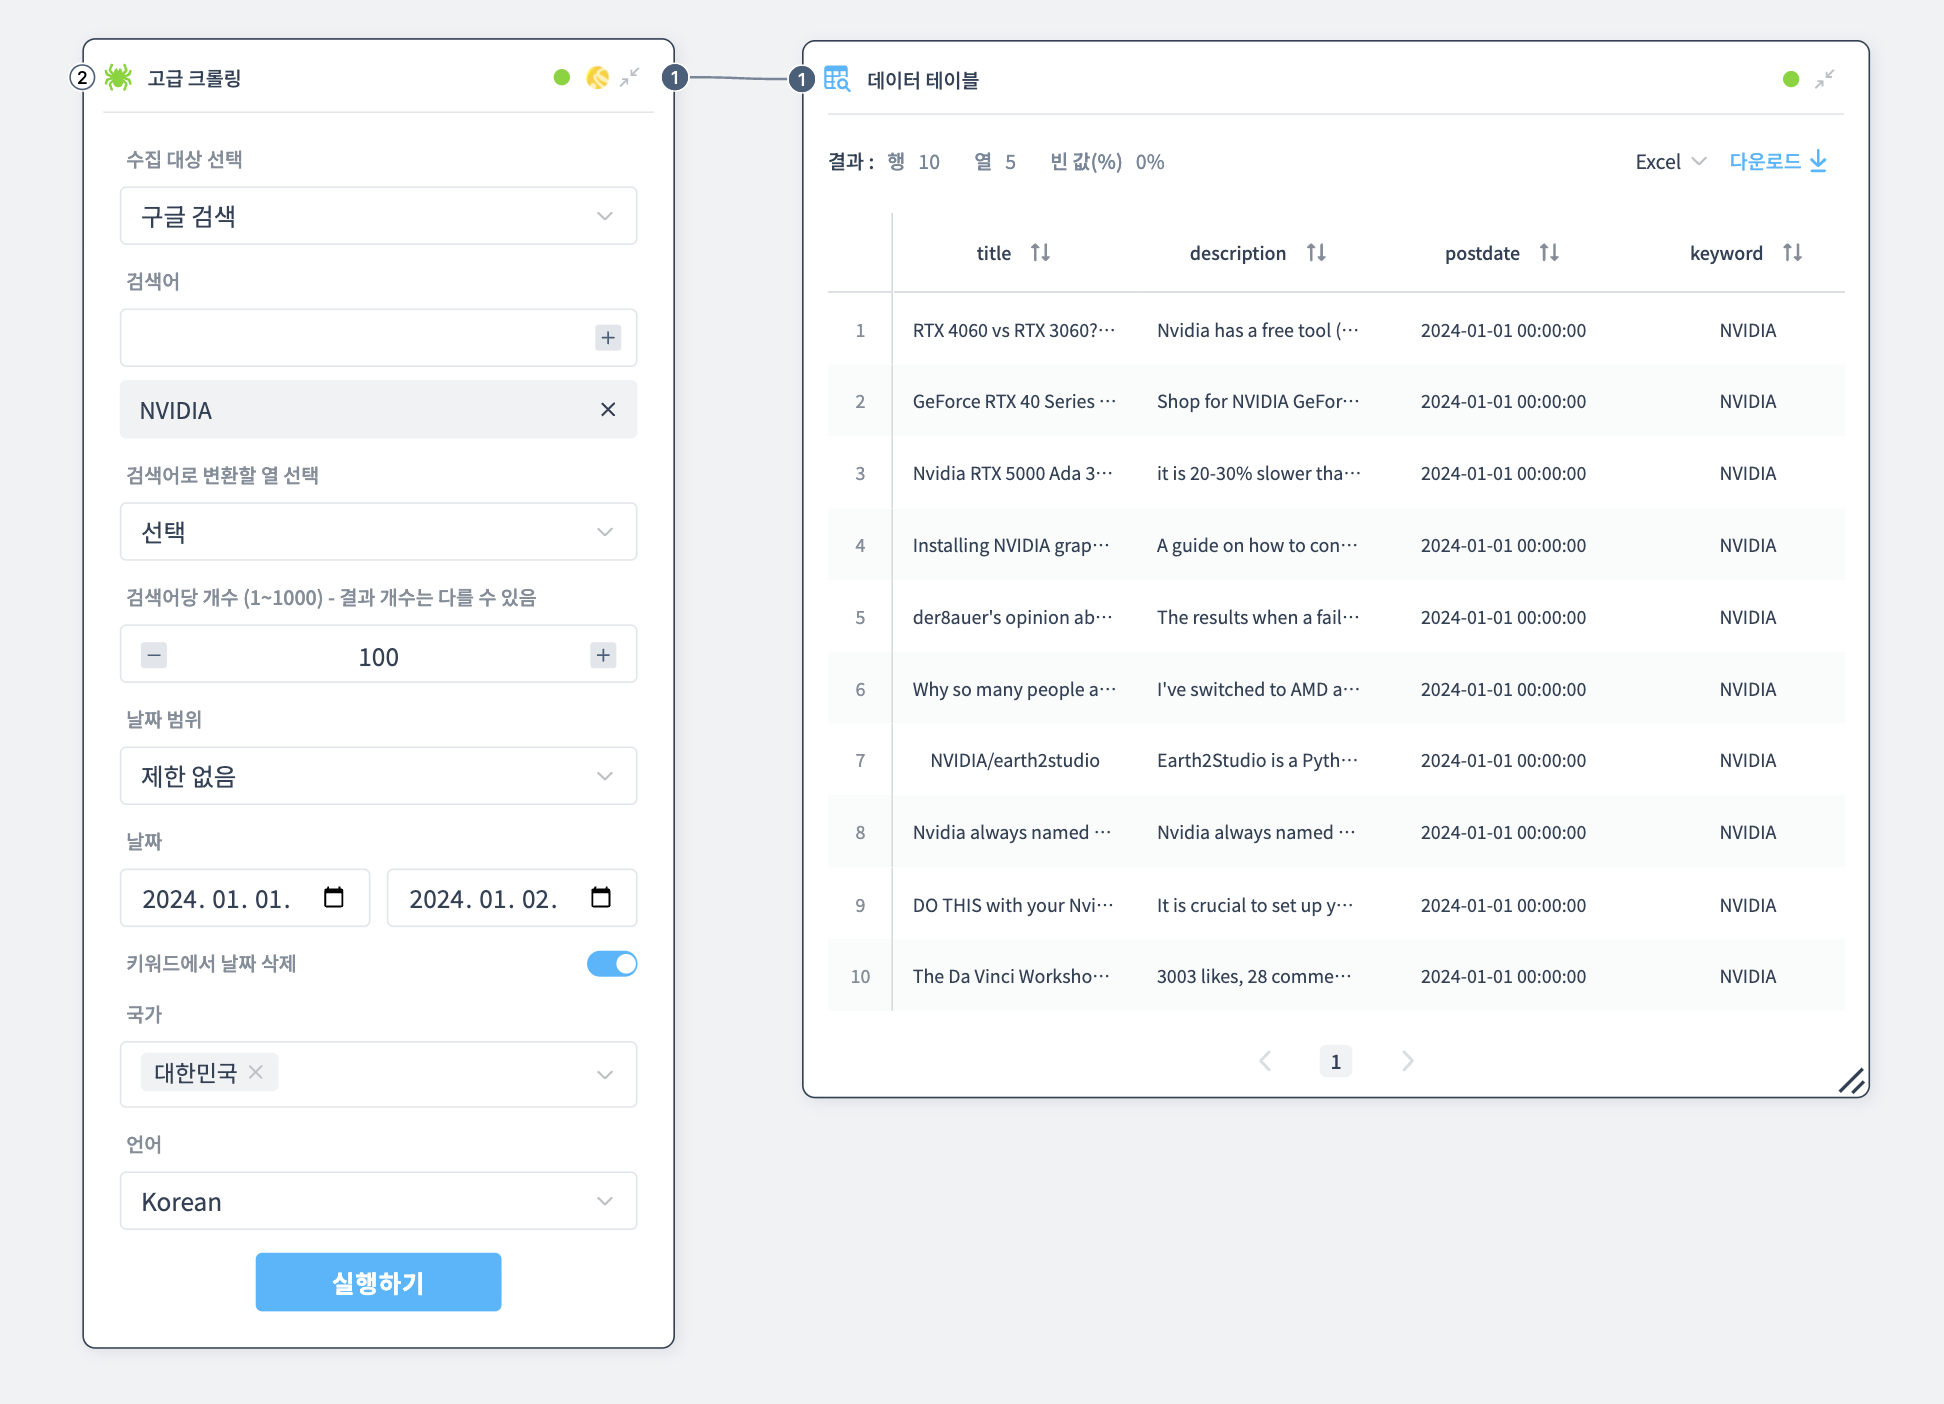Increase count per keyword with plus
The height and width of the screenshot is (1404, 1944).
602,656
